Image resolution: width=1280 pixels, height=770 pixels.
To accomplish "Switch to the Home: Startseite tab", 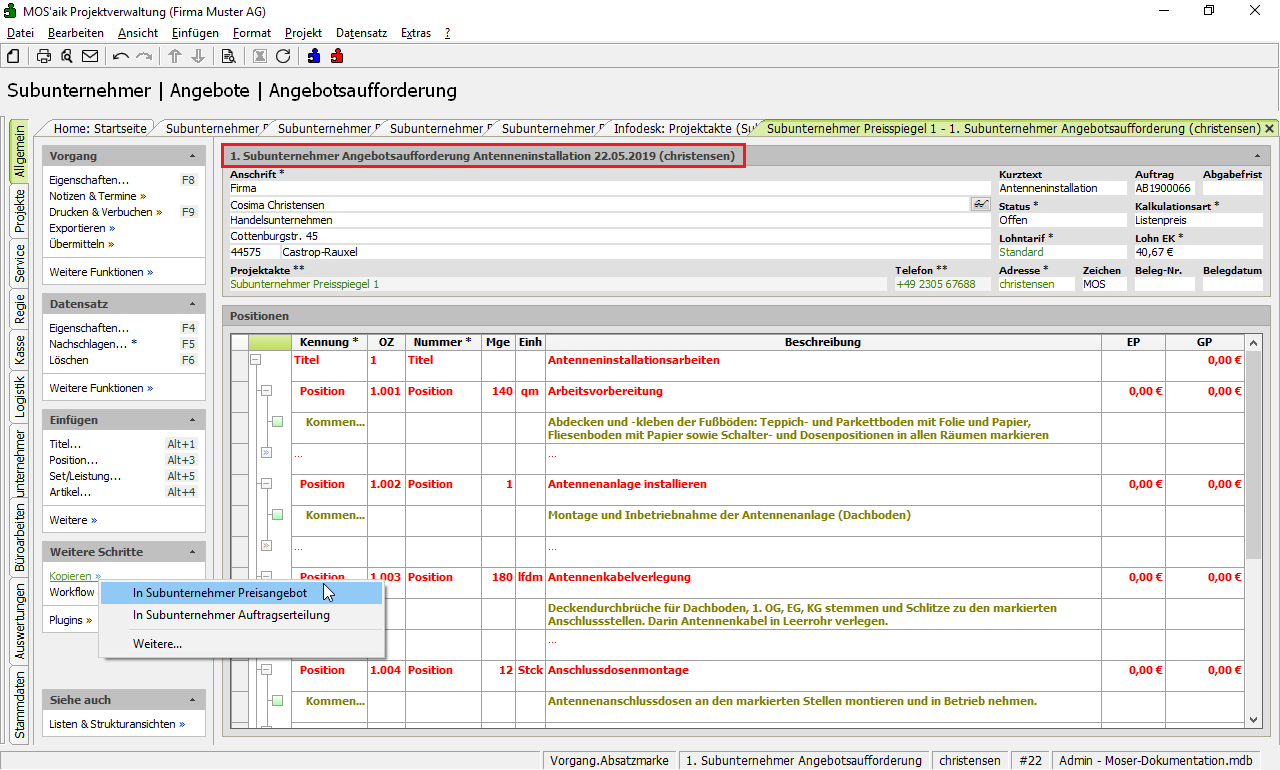I will (x=100, y=128).
